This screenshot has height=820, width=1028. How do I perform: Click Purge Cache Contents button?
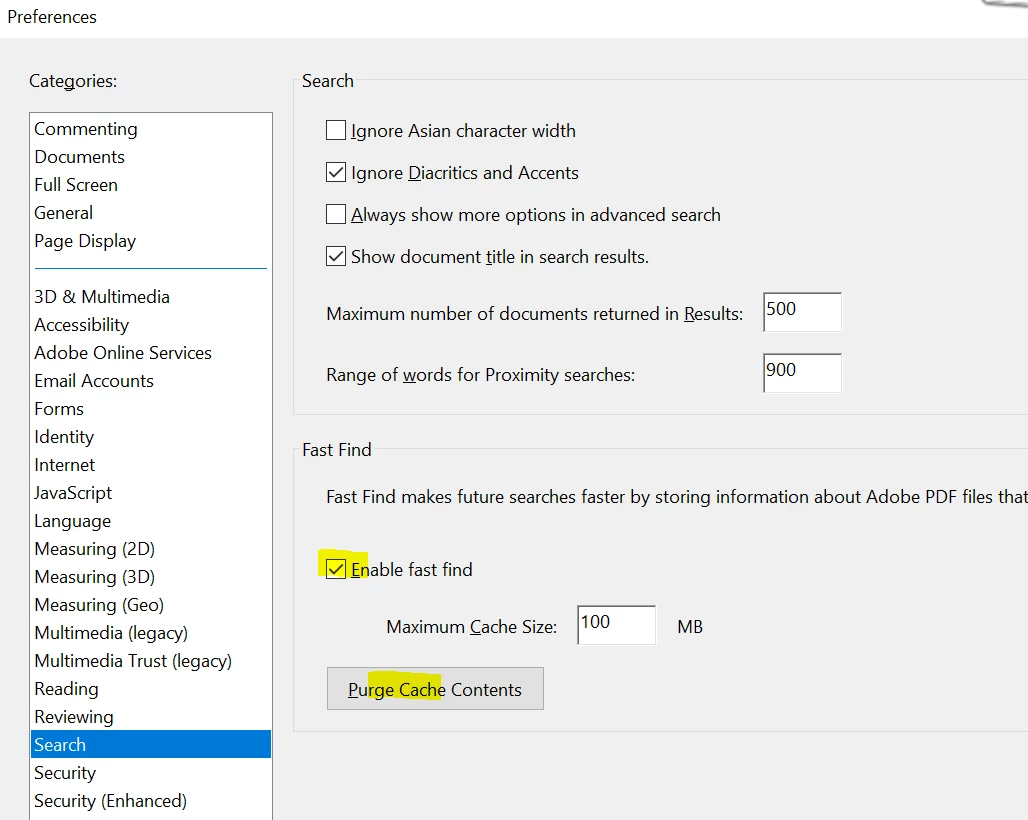435,689
